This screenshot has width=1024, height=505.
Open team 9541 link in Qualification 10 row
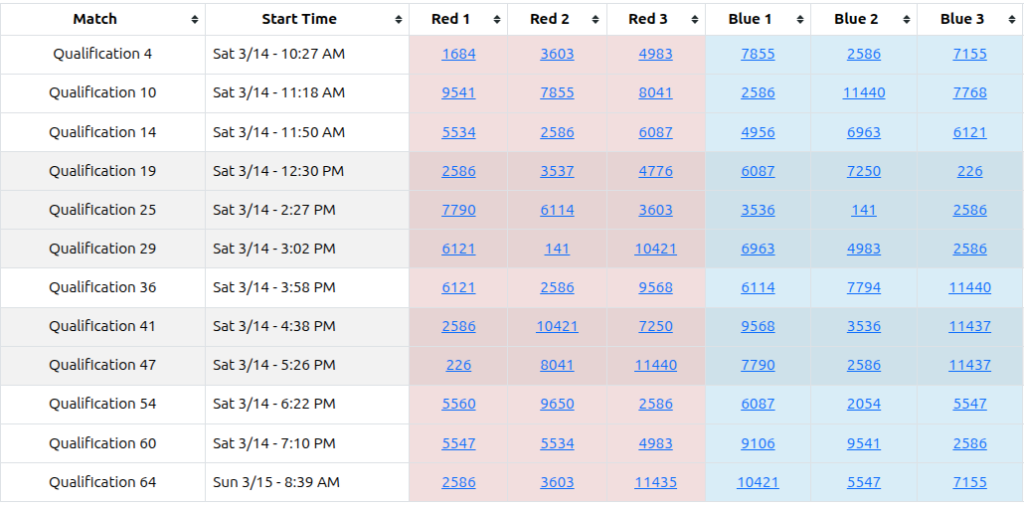[x=458, y=93]
